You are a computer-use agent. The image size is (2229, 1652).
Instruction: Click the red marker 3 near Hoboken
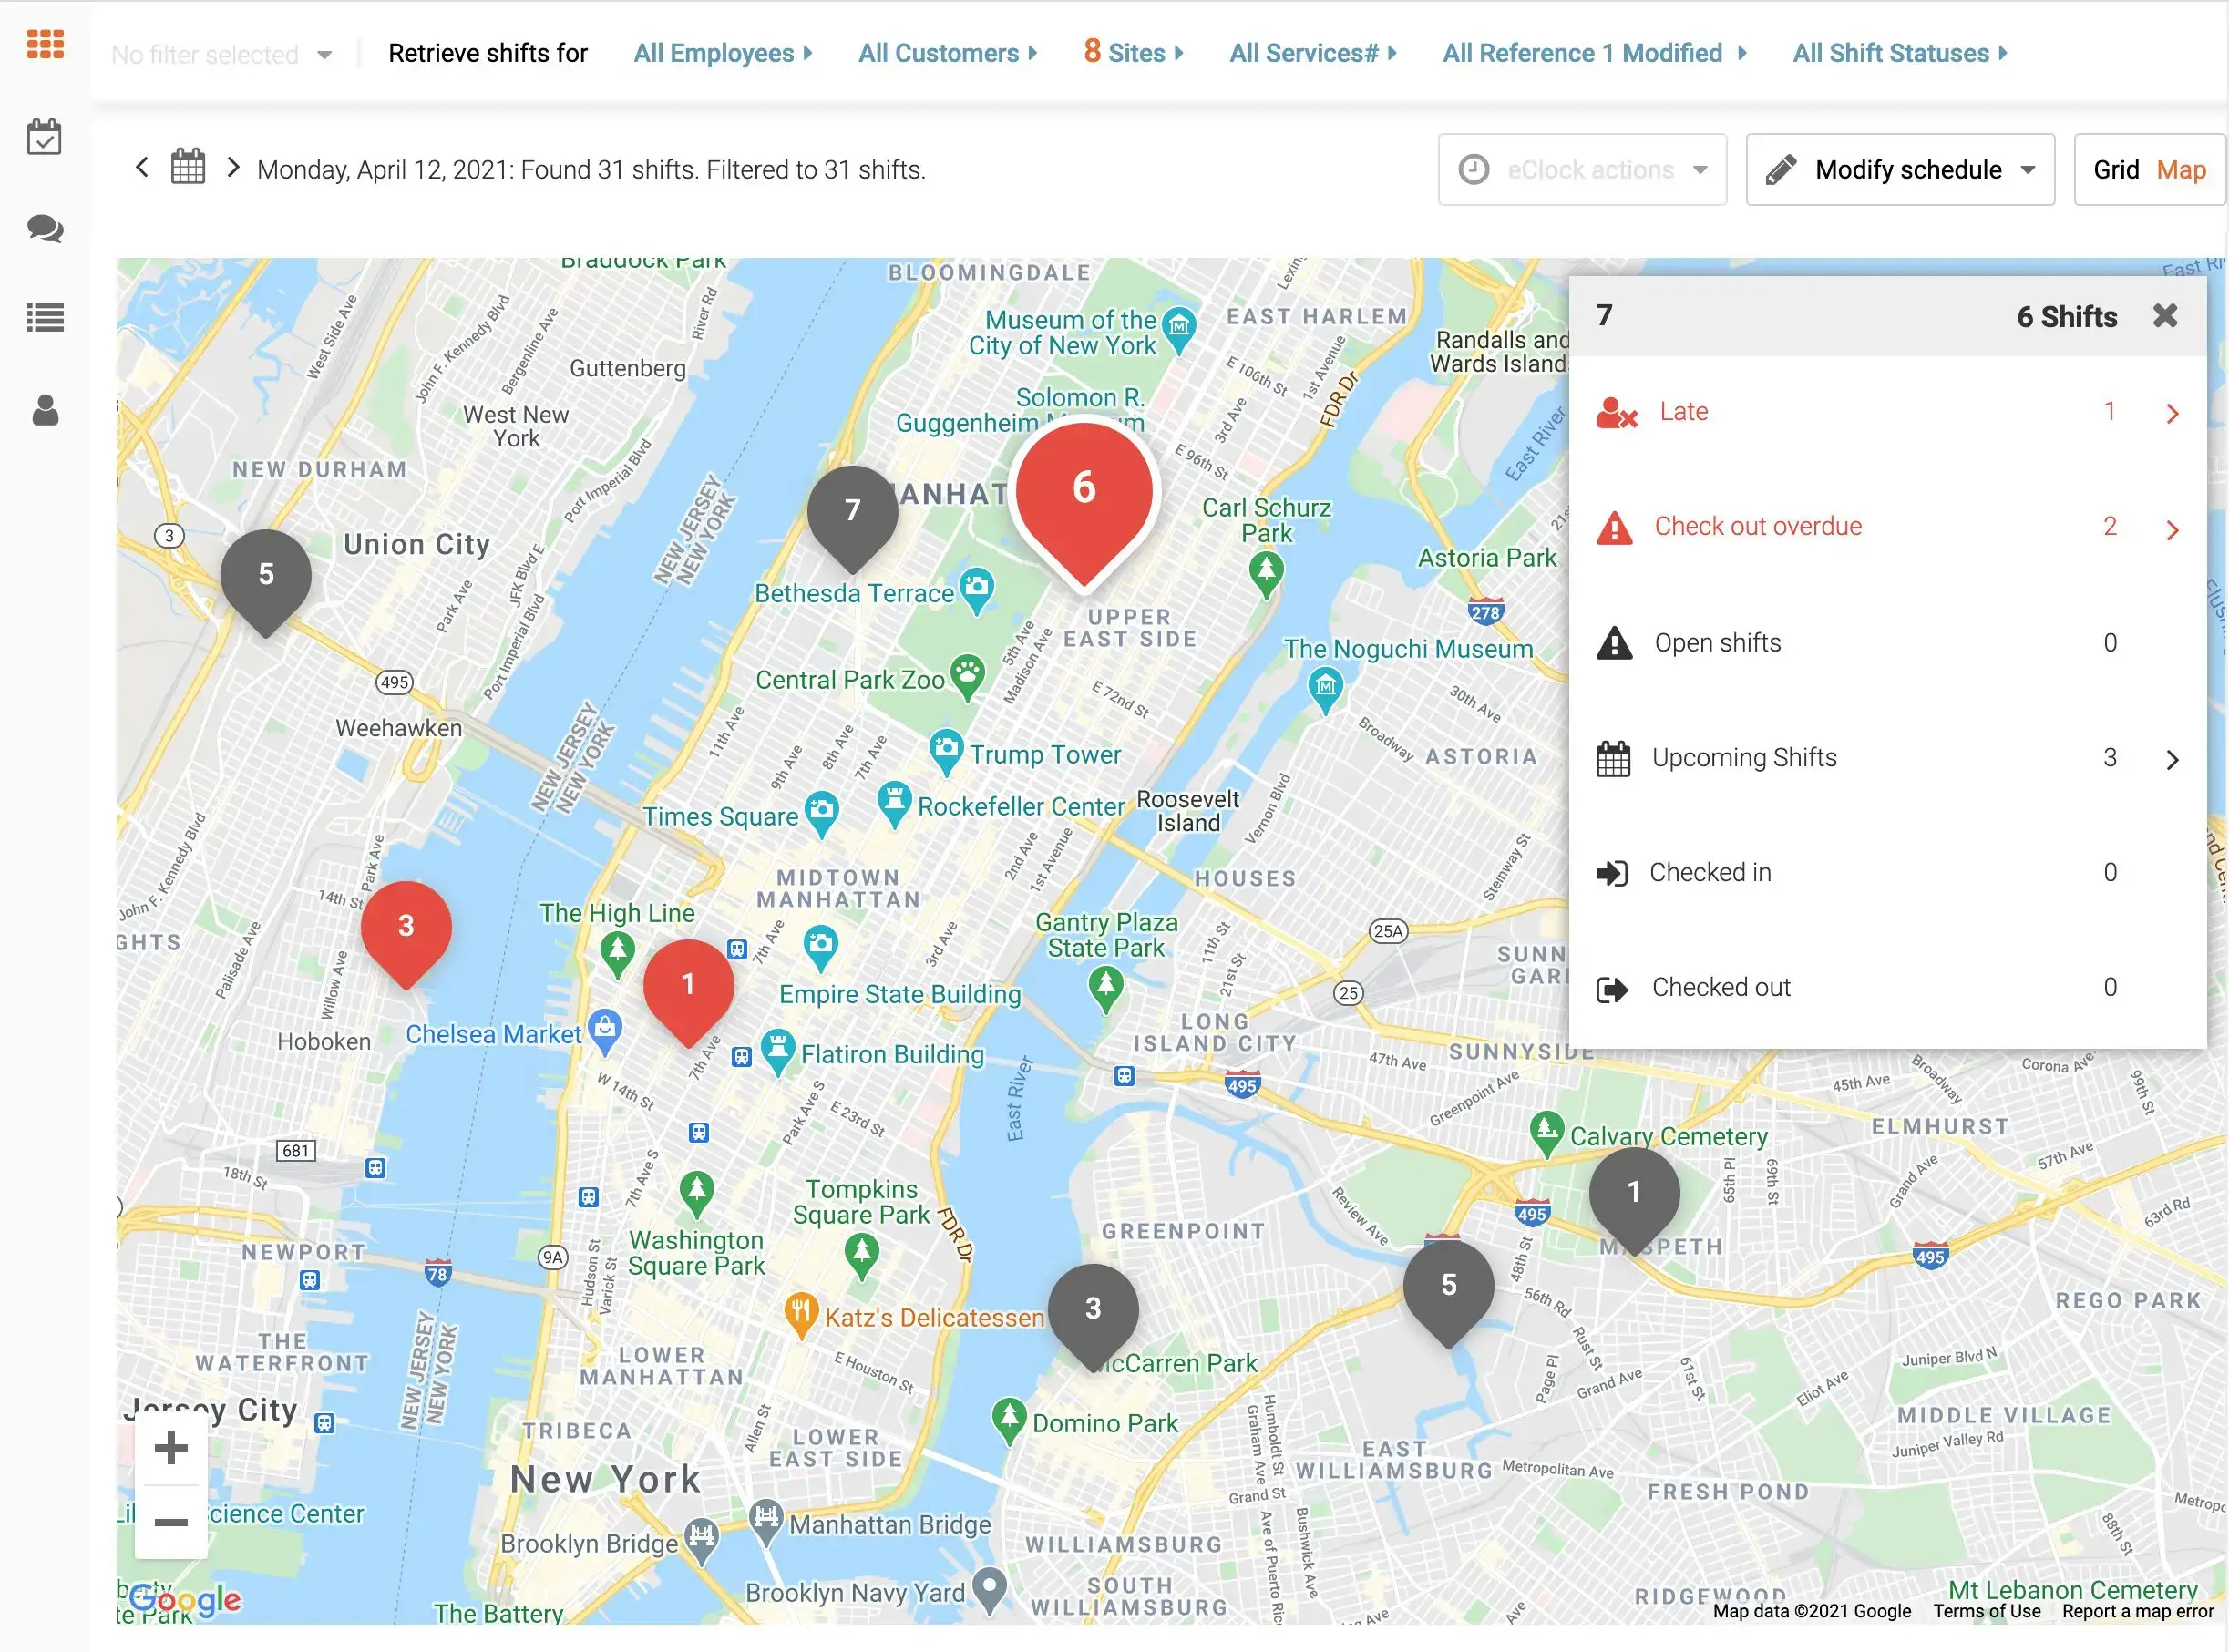(x=406, y=935)
